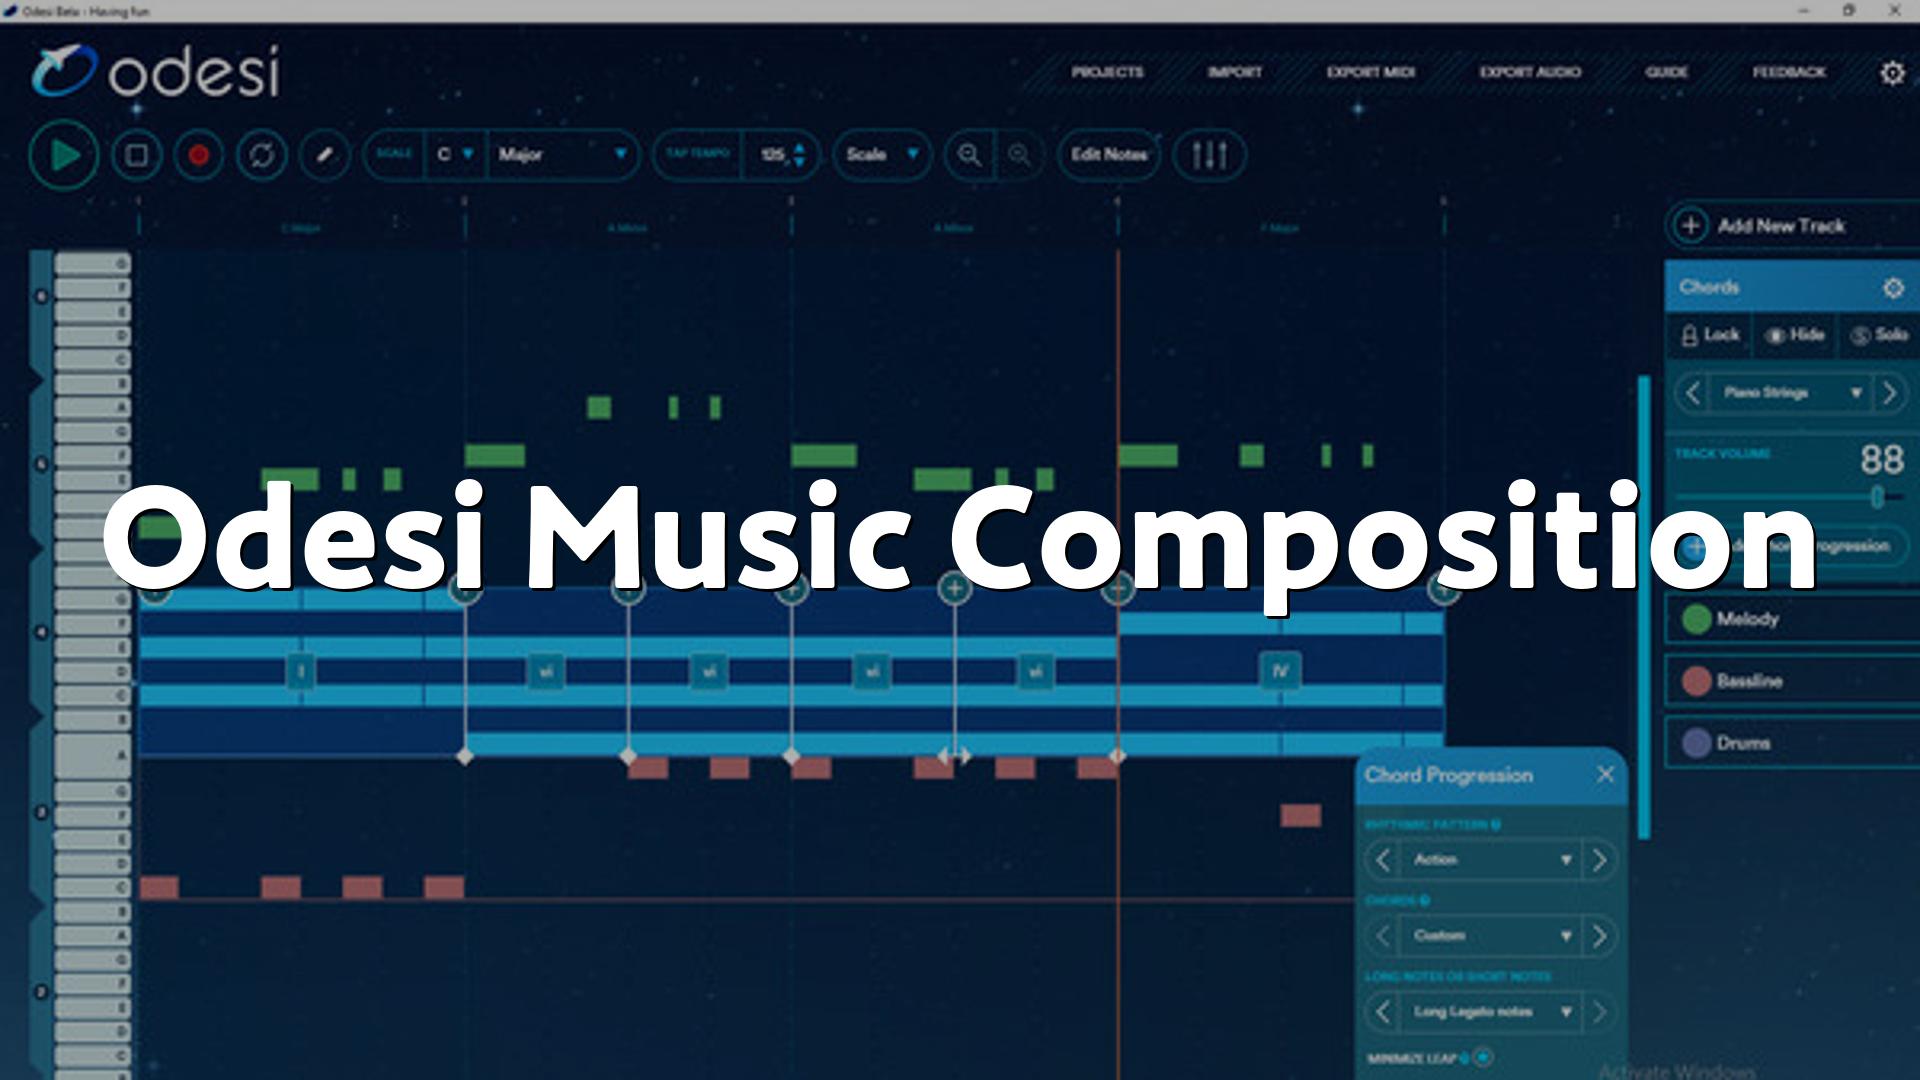The height and width of the screenshot is (1080, 1920).
Task: Start playback with the green Play button
Action: pos(64,155)
